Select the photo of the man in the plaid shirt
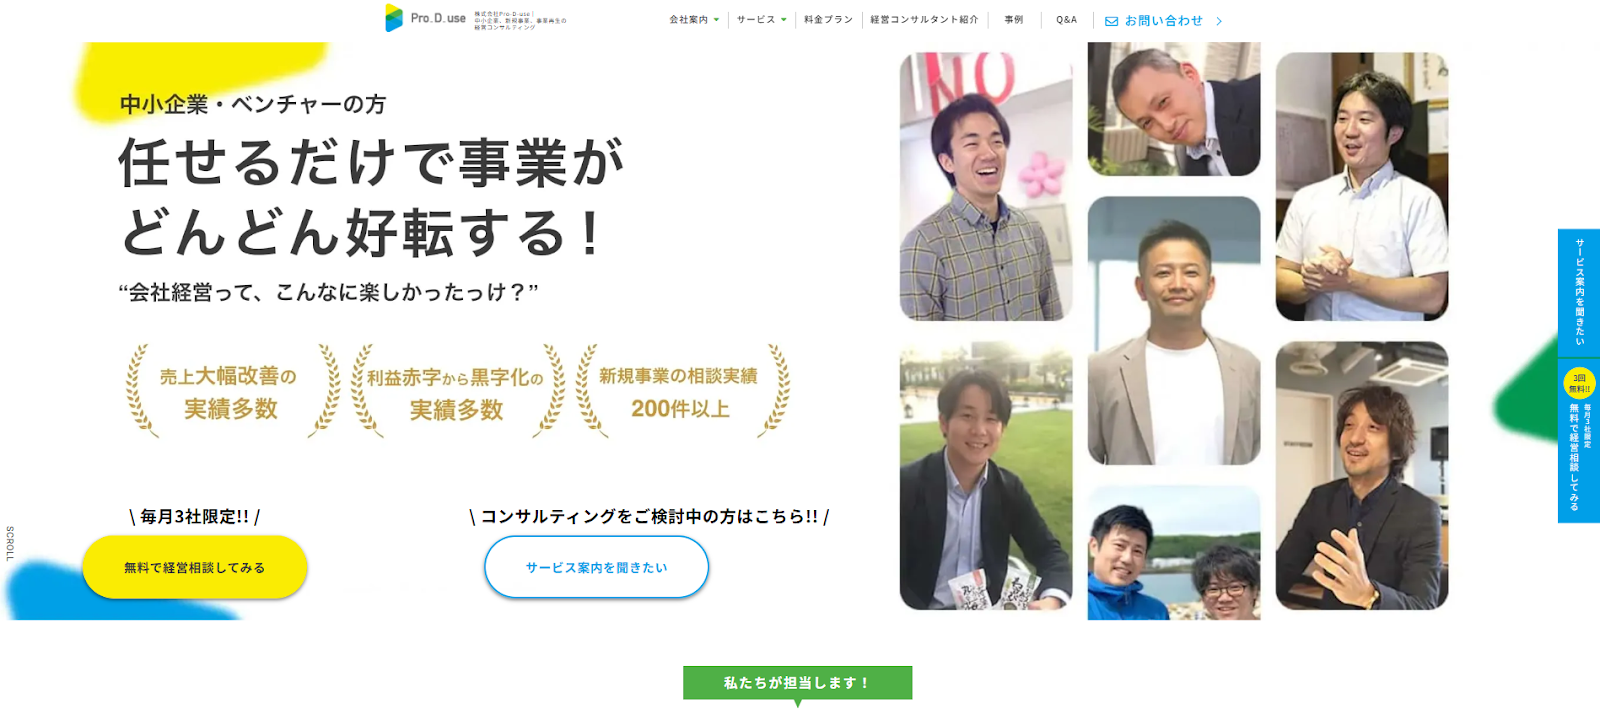 click(986, 187)
